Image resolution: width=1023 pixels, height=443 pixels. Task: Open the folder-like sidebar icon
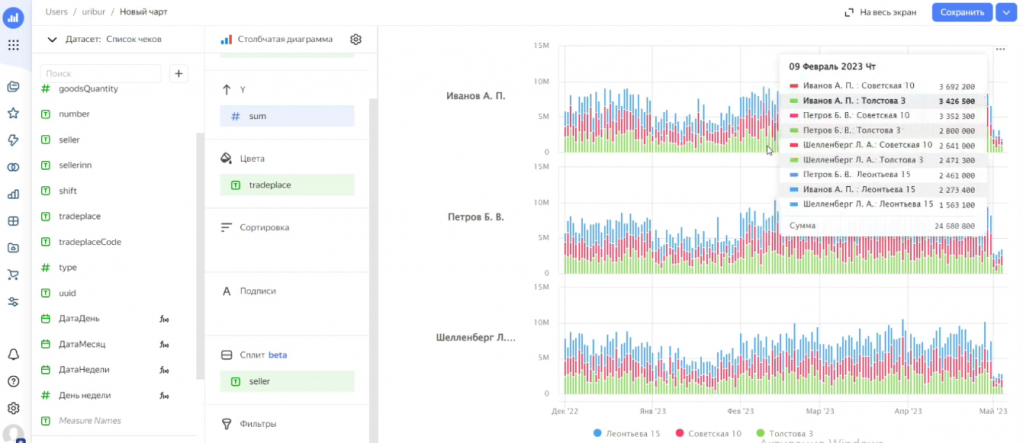[x=13, y=247]
